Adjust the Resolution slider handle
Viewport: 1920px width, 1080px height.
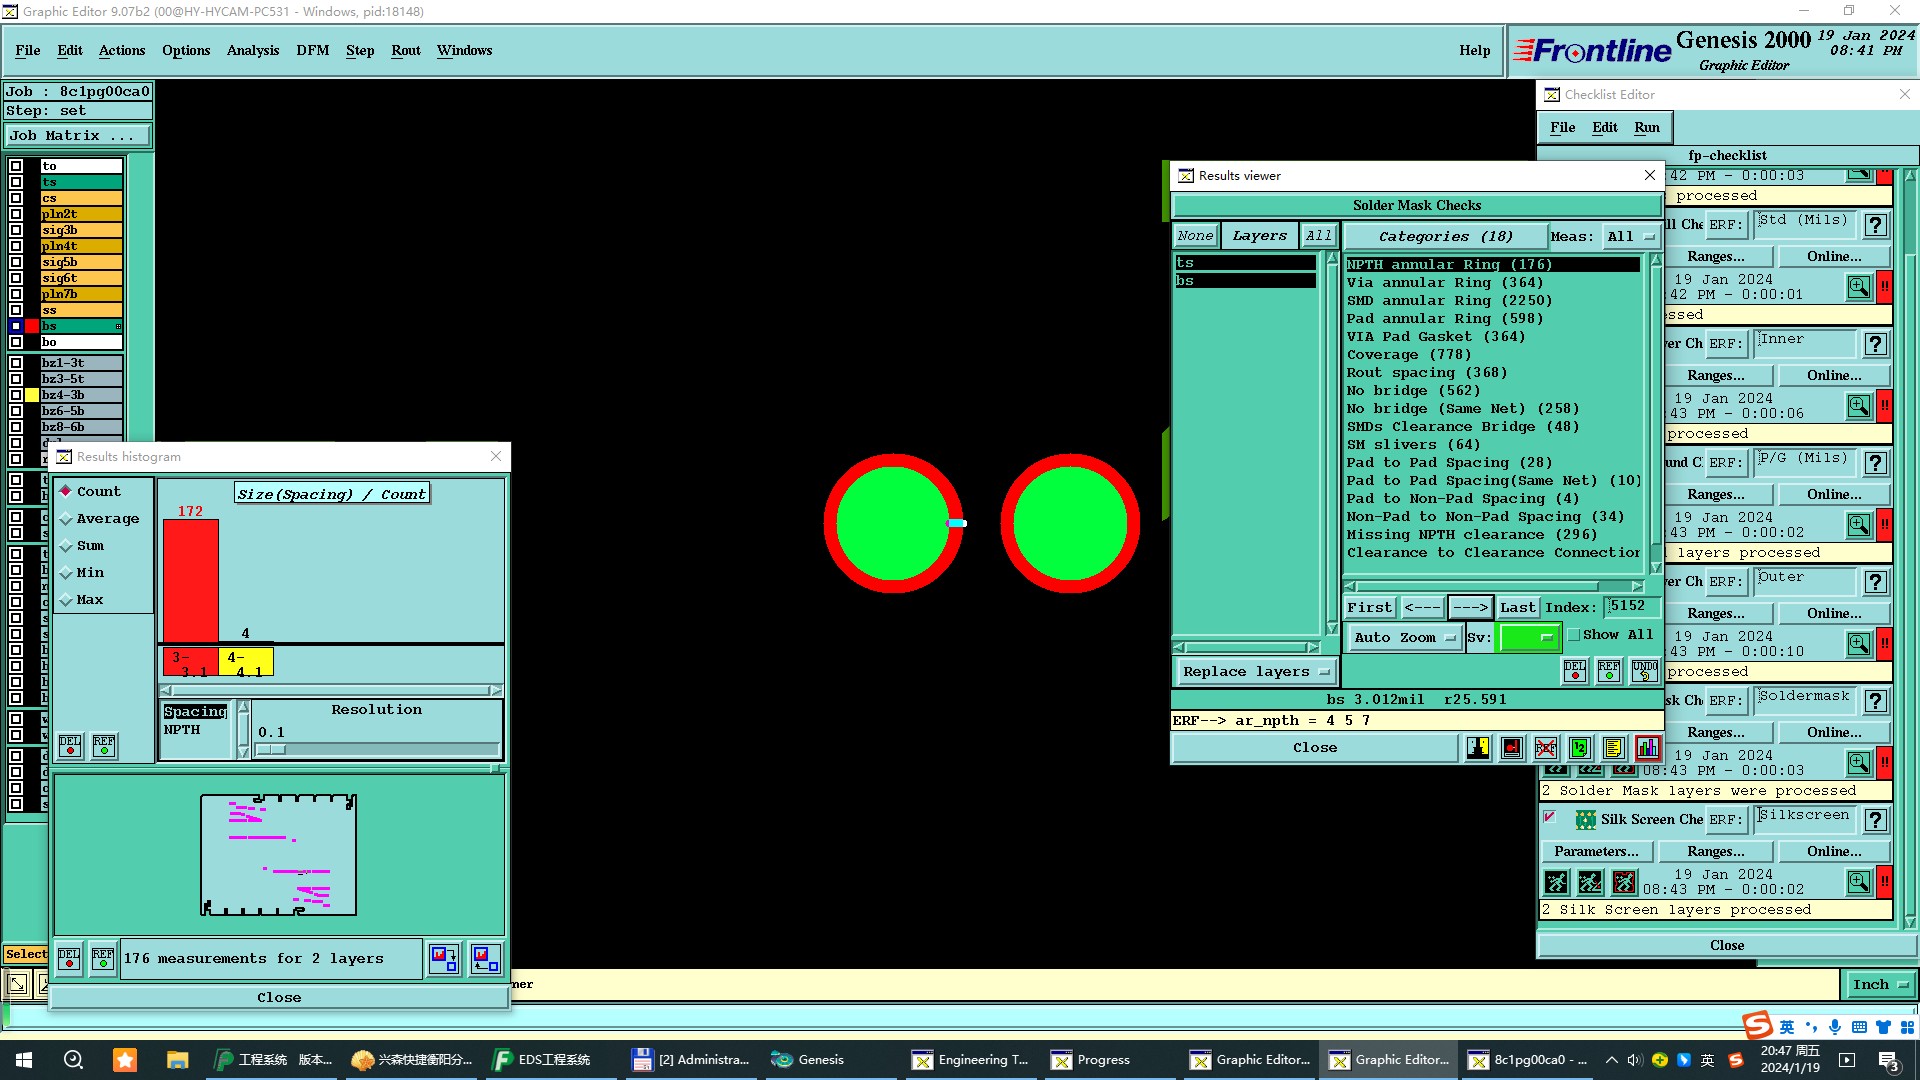(x=271, y=749)
